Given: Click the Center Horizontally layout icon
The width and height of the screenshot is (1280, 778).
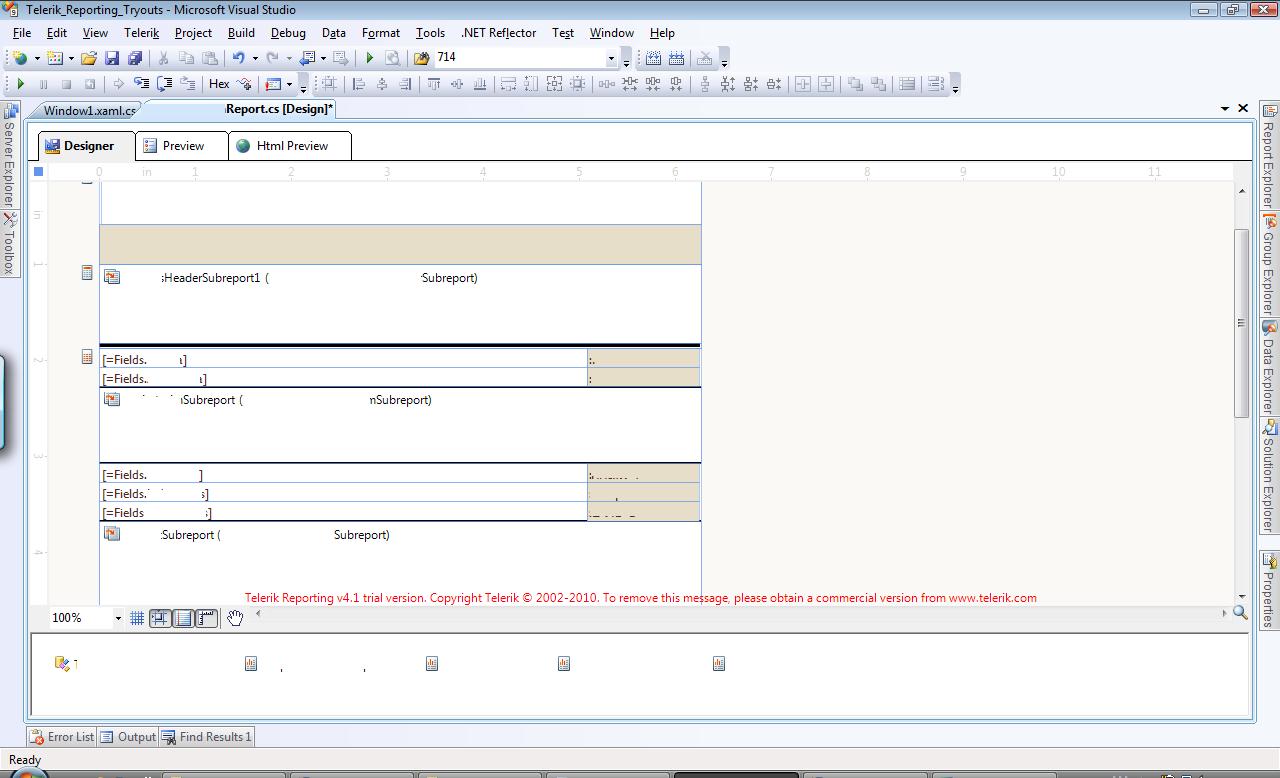Looking at the screenshot, I should coord(802,84).
